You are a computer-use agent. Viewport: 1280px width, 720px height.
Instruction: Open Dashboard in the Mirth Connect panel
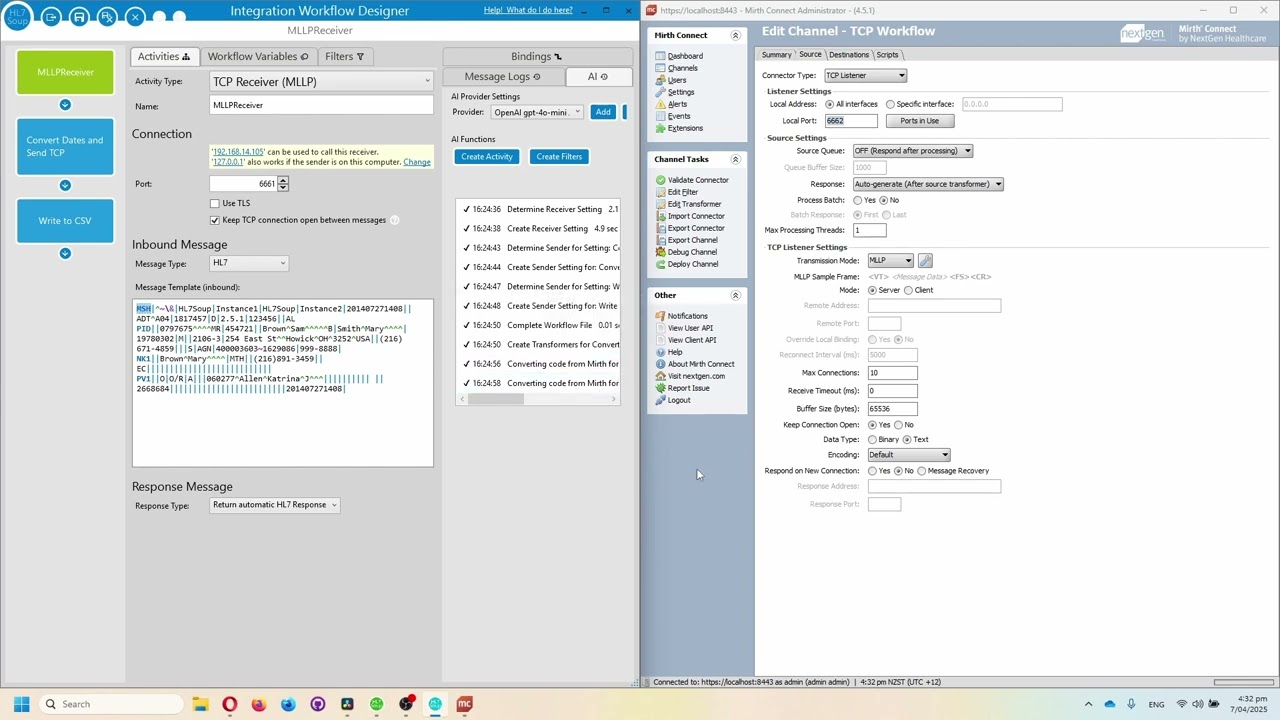(x=685, y=56)
